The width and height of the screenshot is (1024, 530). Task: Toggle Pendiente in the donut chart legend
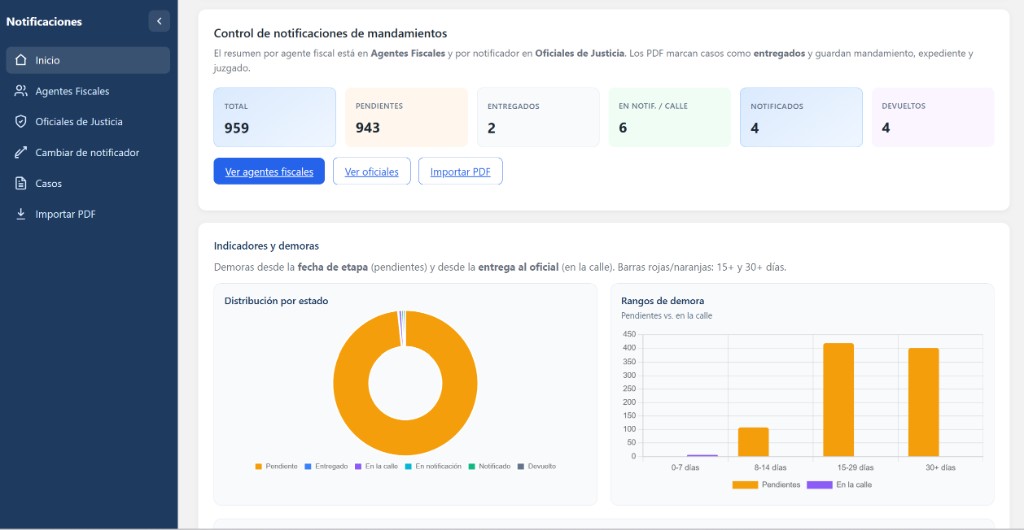(276, 466)
